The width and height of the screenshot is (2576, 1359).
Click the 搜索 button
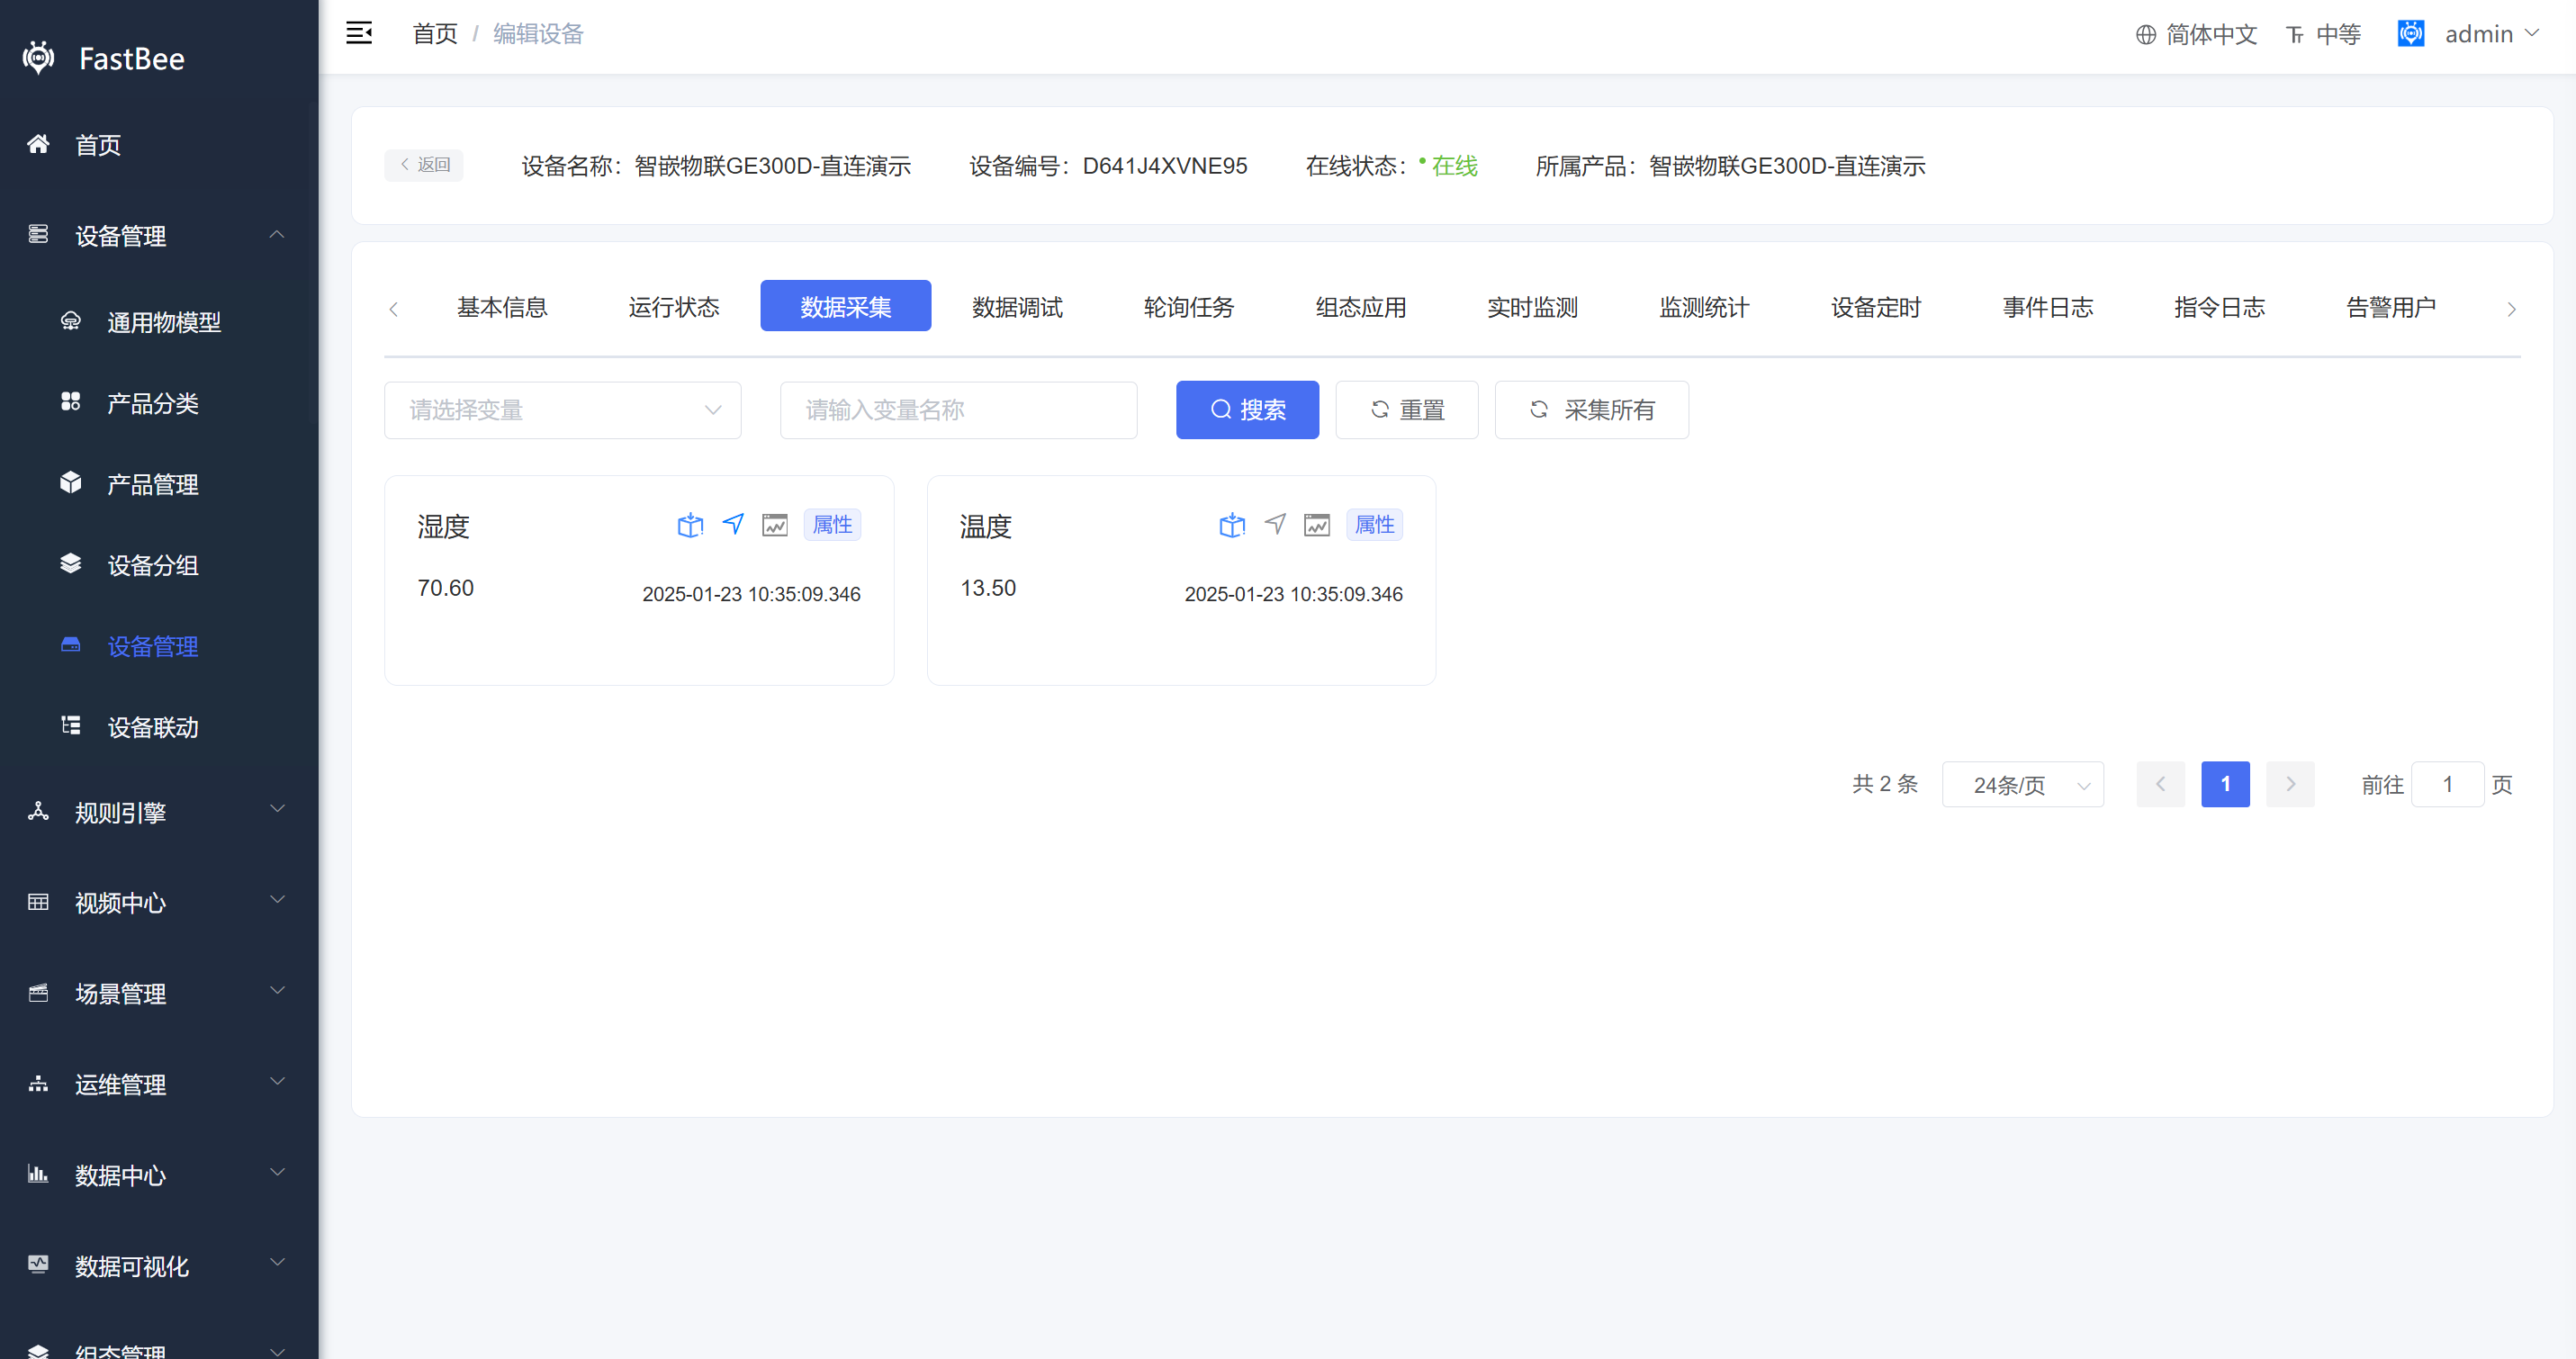point(1247,410)
